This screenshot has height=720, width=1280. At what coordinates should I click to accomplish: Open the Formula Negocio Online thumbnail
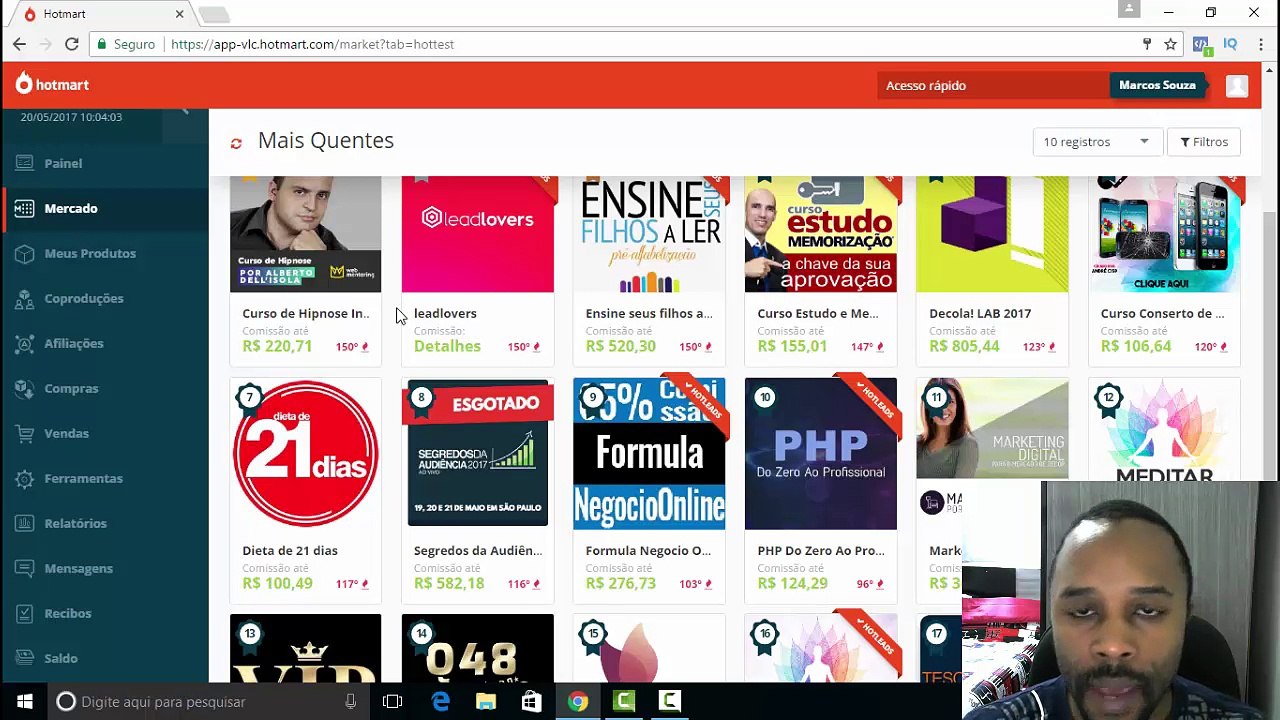click(x=649, y=453)
